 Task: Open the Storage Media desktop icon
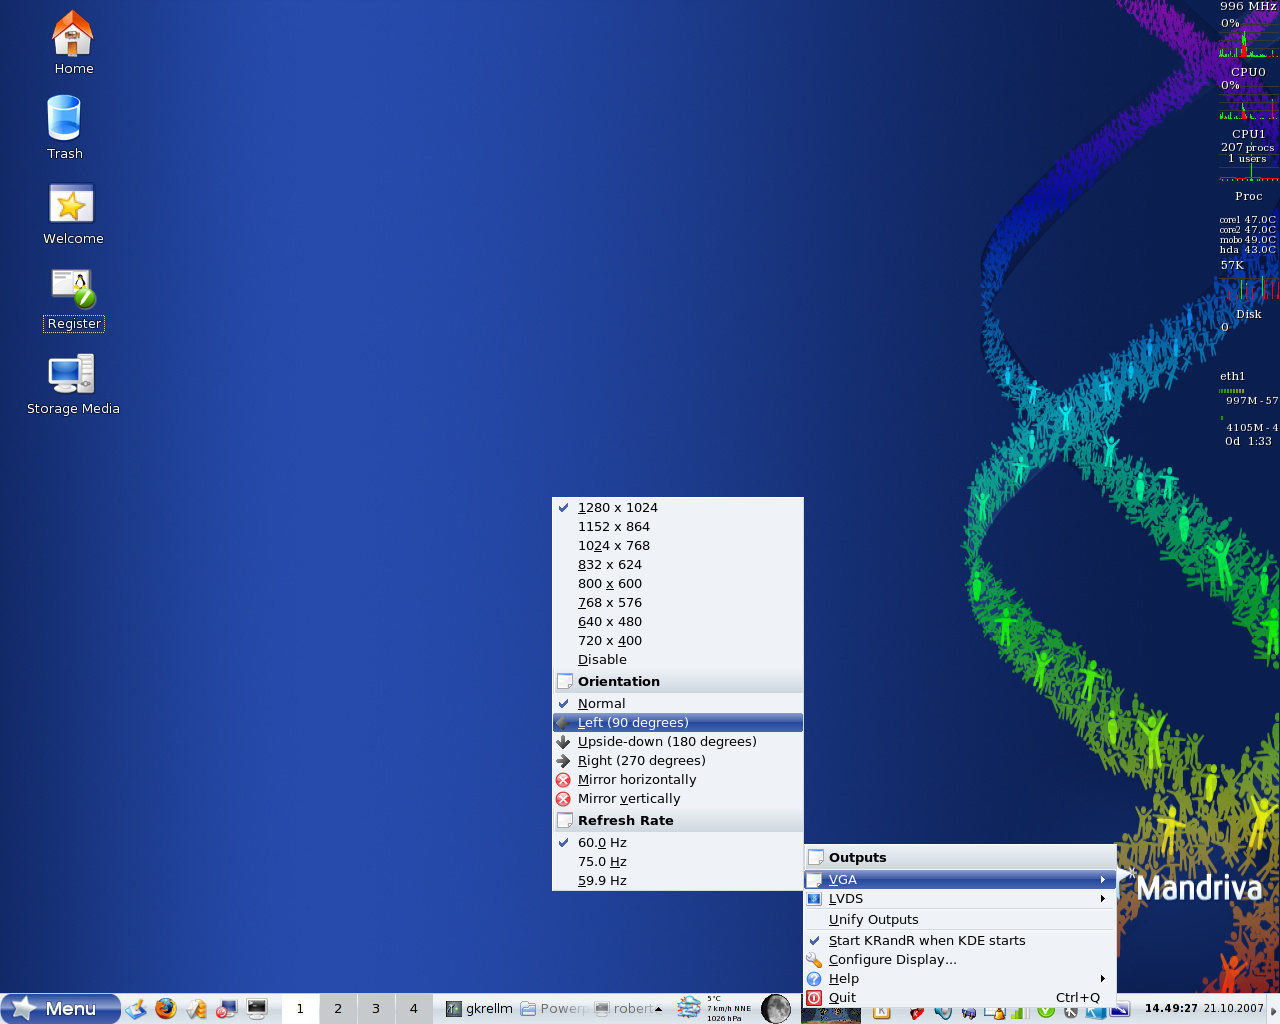coord(73,384)
